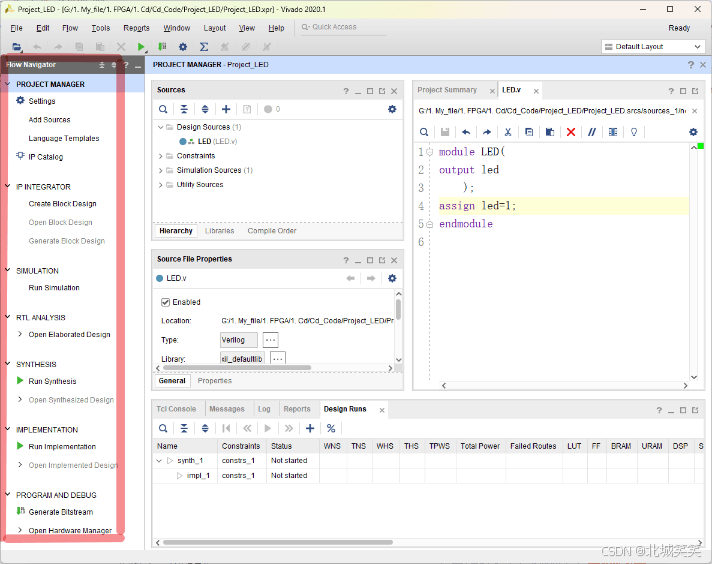The image size is (712, 564).
Task: Click save file icon in editor toolbar
Action: [445, 132]
